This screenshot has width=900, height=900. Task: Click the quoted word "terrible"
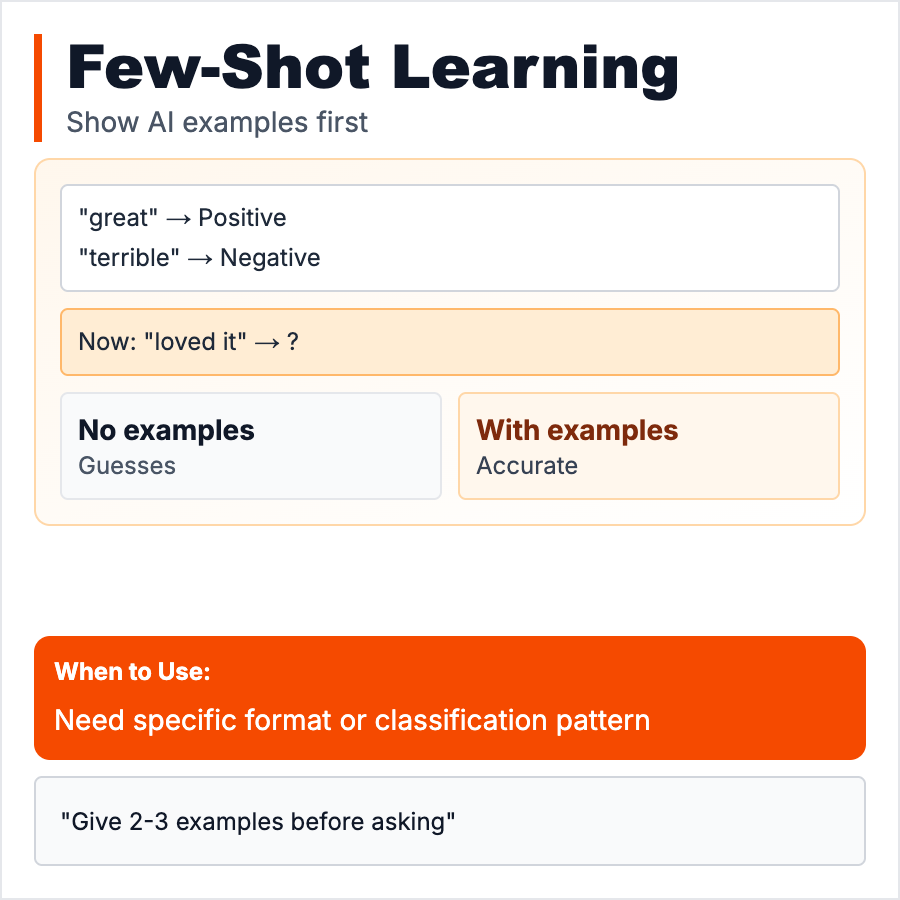(x=129, y=258)
